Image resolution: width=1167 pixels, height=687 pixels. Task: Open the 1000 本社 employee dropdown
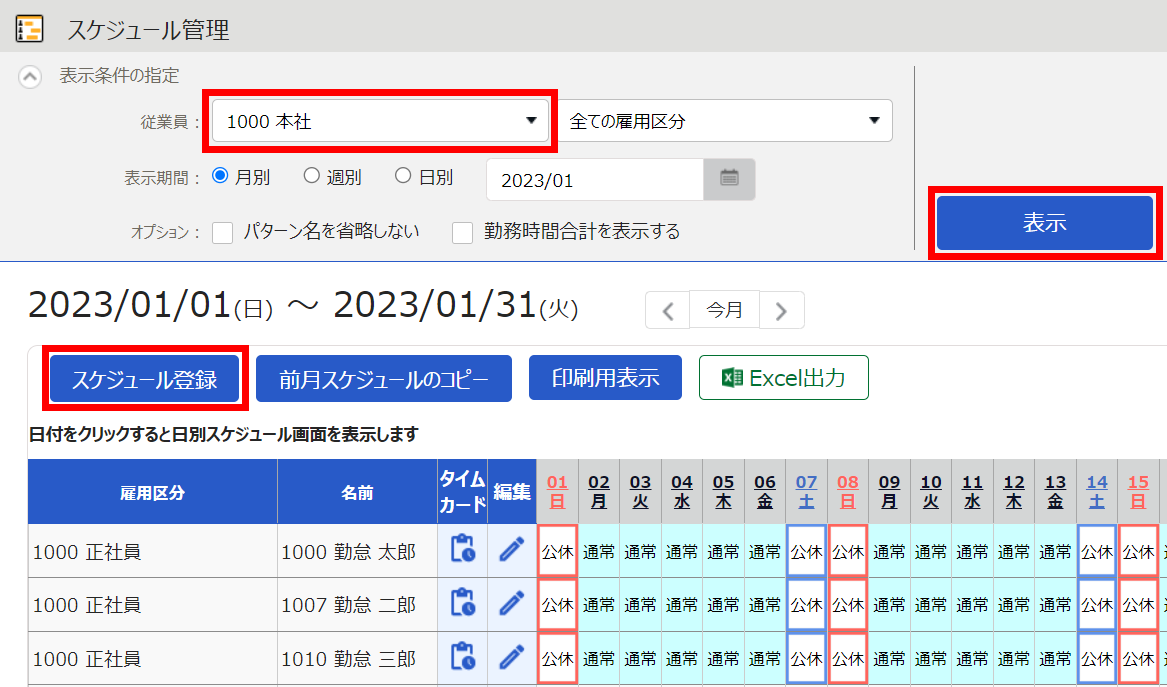coord(380,121)
